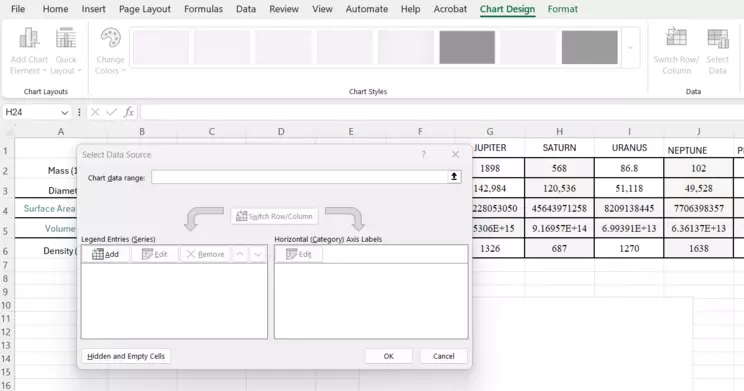Open the Change Colors palette
Viewport: 744px width, 391px height.
pyautogui.click(x=110, y=51)
